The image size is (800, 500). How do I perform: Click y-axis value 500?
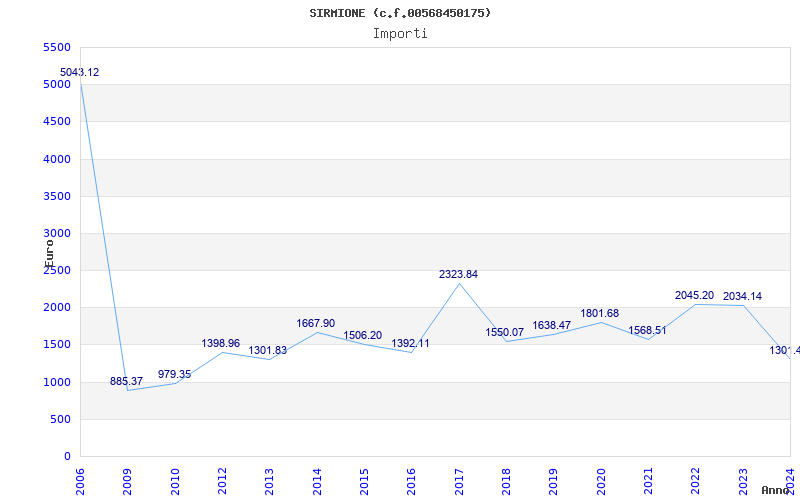pos(60,419)
